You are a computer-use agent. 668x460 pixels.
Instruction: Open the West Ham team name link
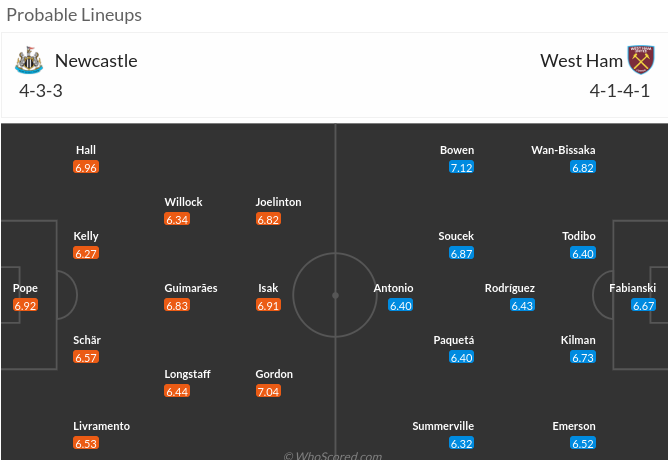pos(581,60)
